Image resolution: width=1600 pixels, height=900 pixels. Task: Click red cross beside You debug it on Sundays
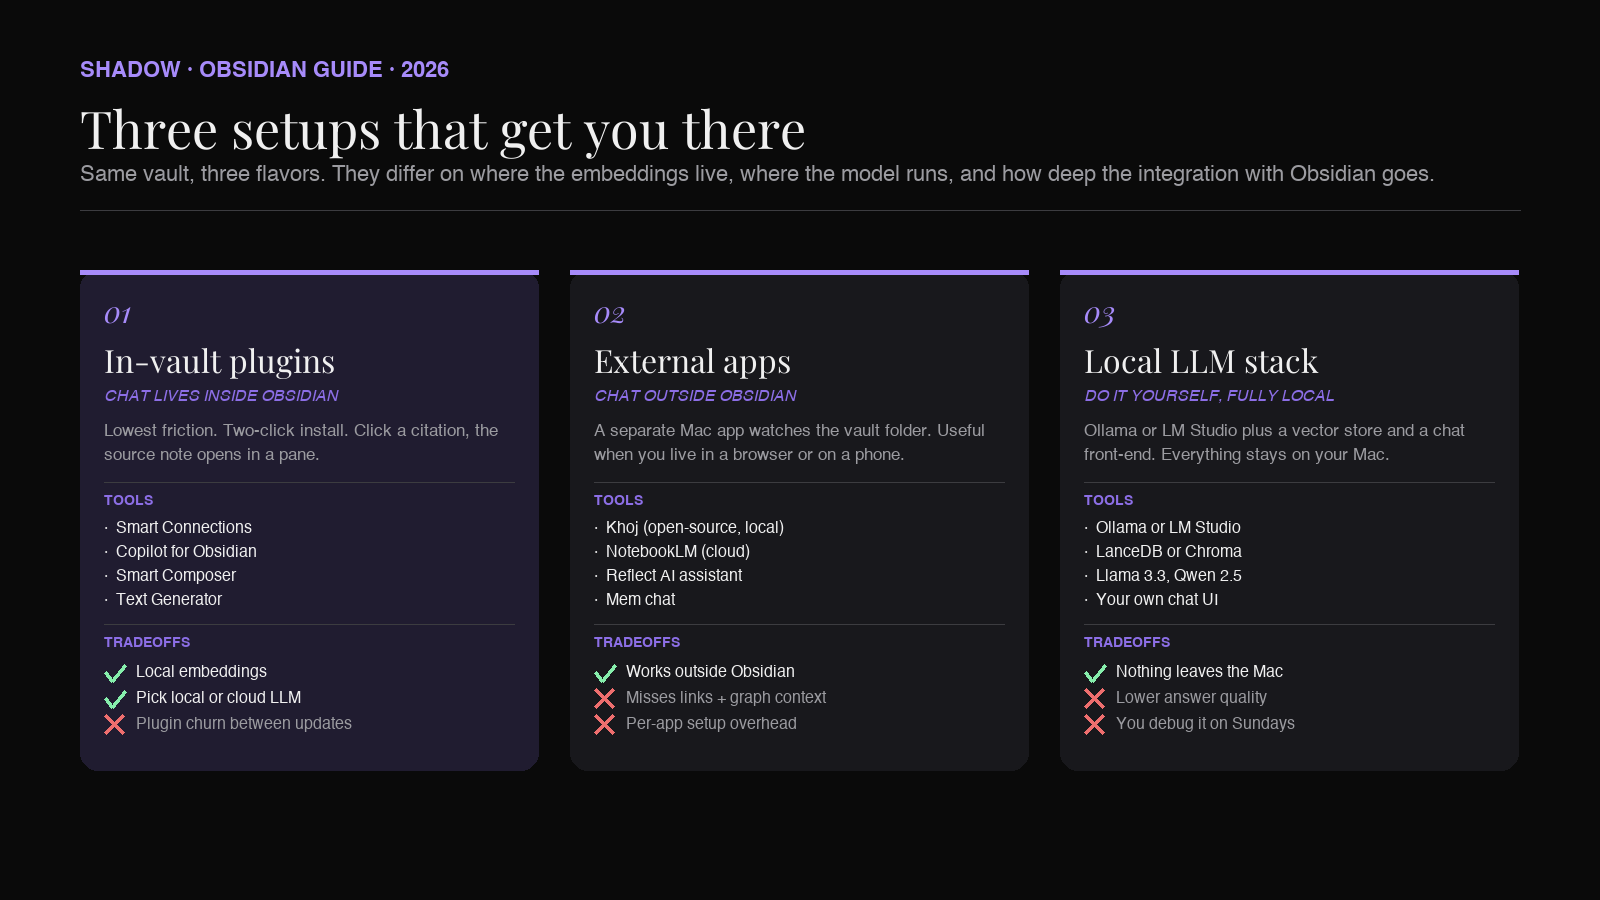click(1095, 724)
